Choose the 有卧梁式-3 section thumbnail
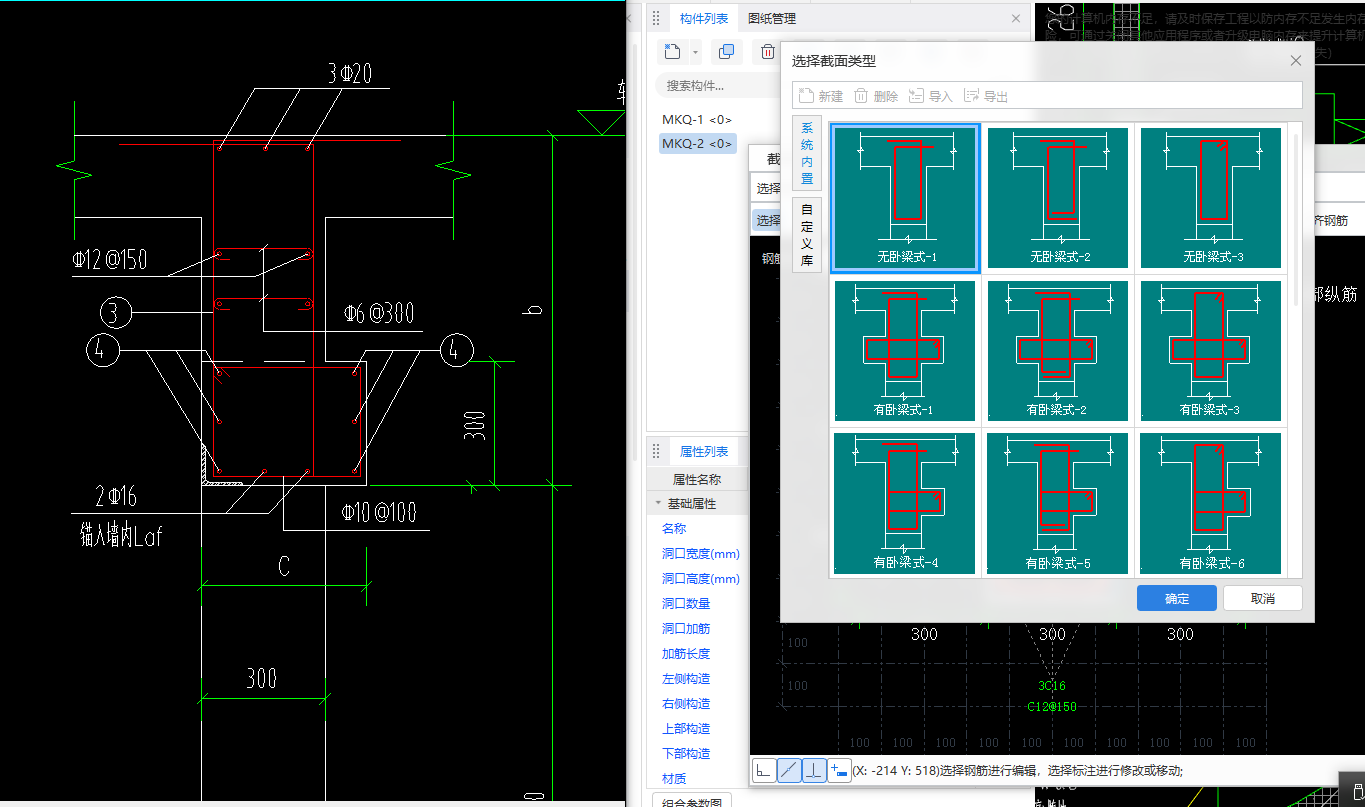Image resolution: width=1365 pixels, height=807 pixels. [x=1211, y=351]
